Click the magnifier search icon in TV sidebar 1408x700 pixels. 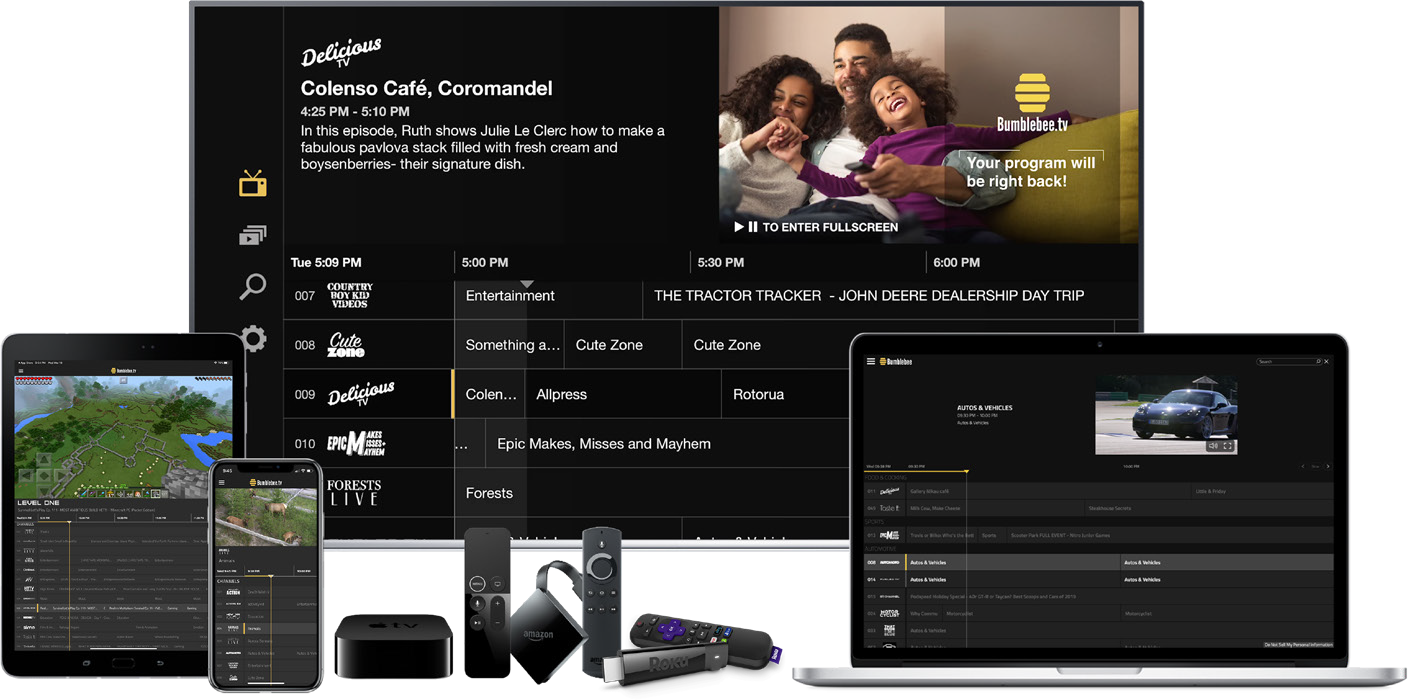click(x=252, y=287)
